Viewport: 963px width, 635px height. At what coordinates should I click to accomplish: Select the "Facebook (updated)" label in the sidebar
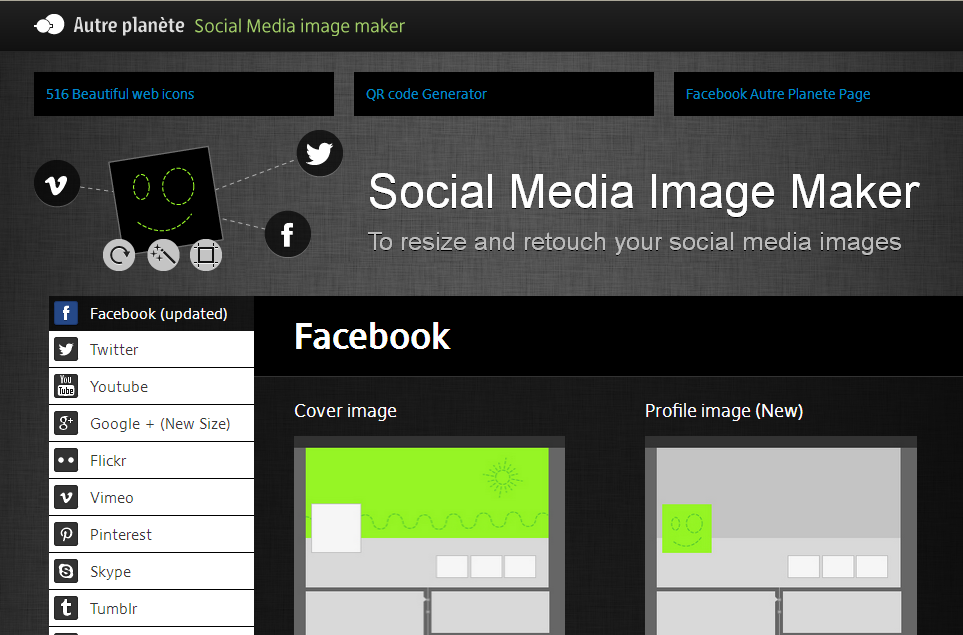pyautogui.click(x=158, y=314)
